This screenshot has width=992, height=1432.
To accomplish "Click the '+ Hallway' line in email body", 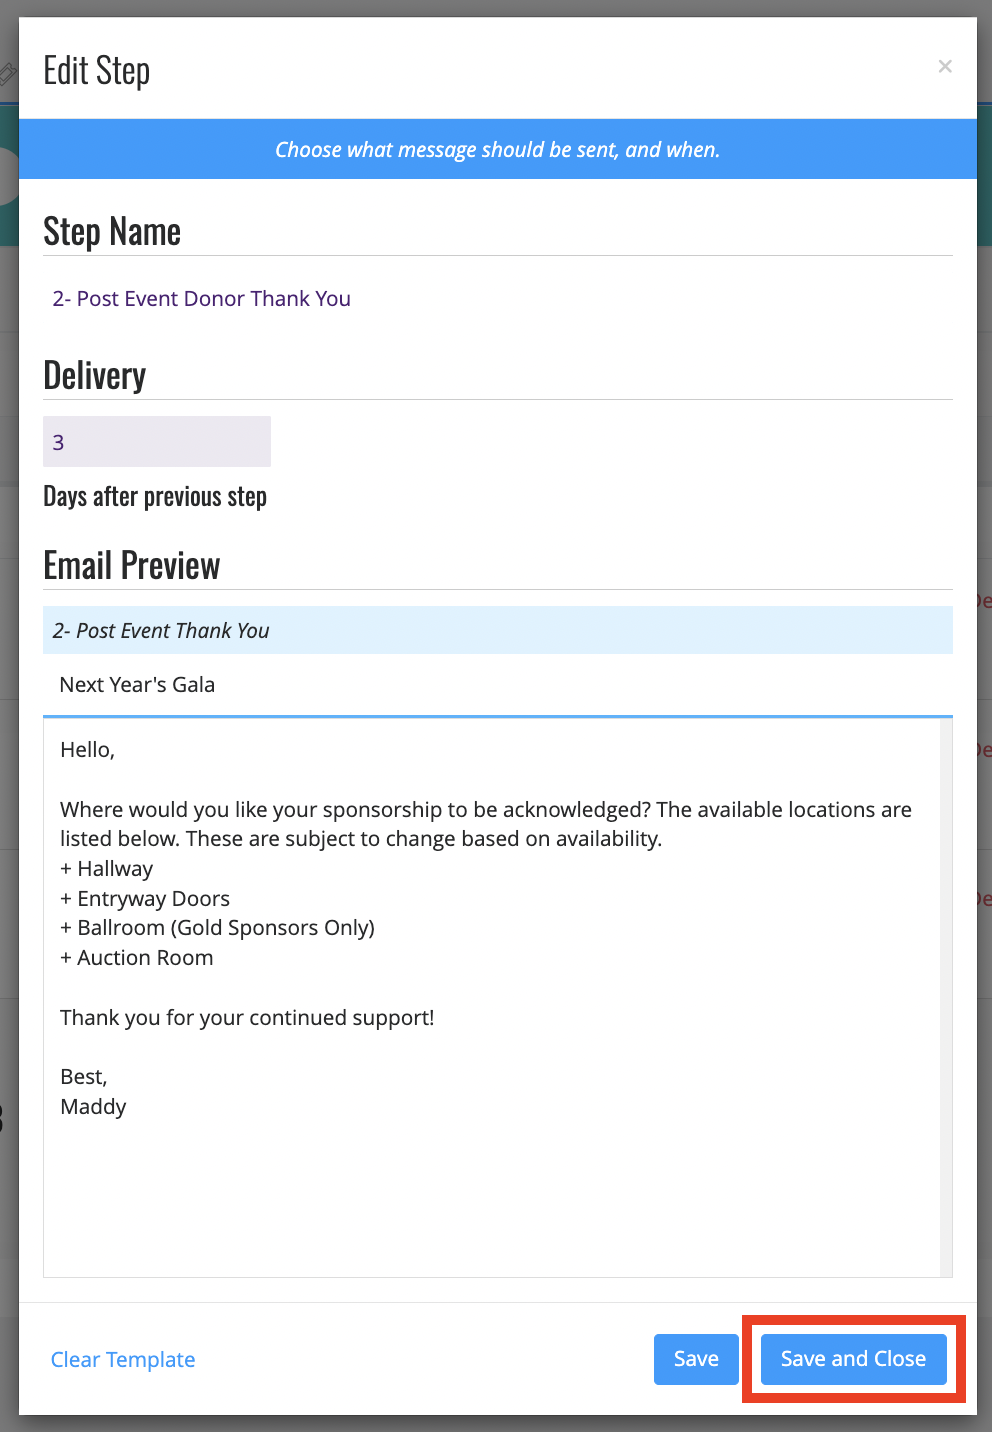I will (107, 869).
